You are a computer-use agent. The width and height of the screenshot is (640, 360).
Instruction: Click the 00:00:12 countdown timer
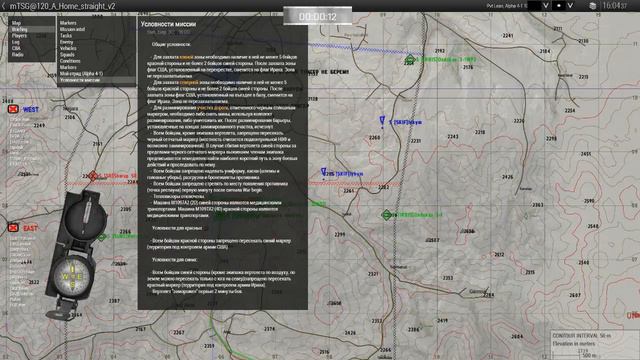(x=318, y=16)
